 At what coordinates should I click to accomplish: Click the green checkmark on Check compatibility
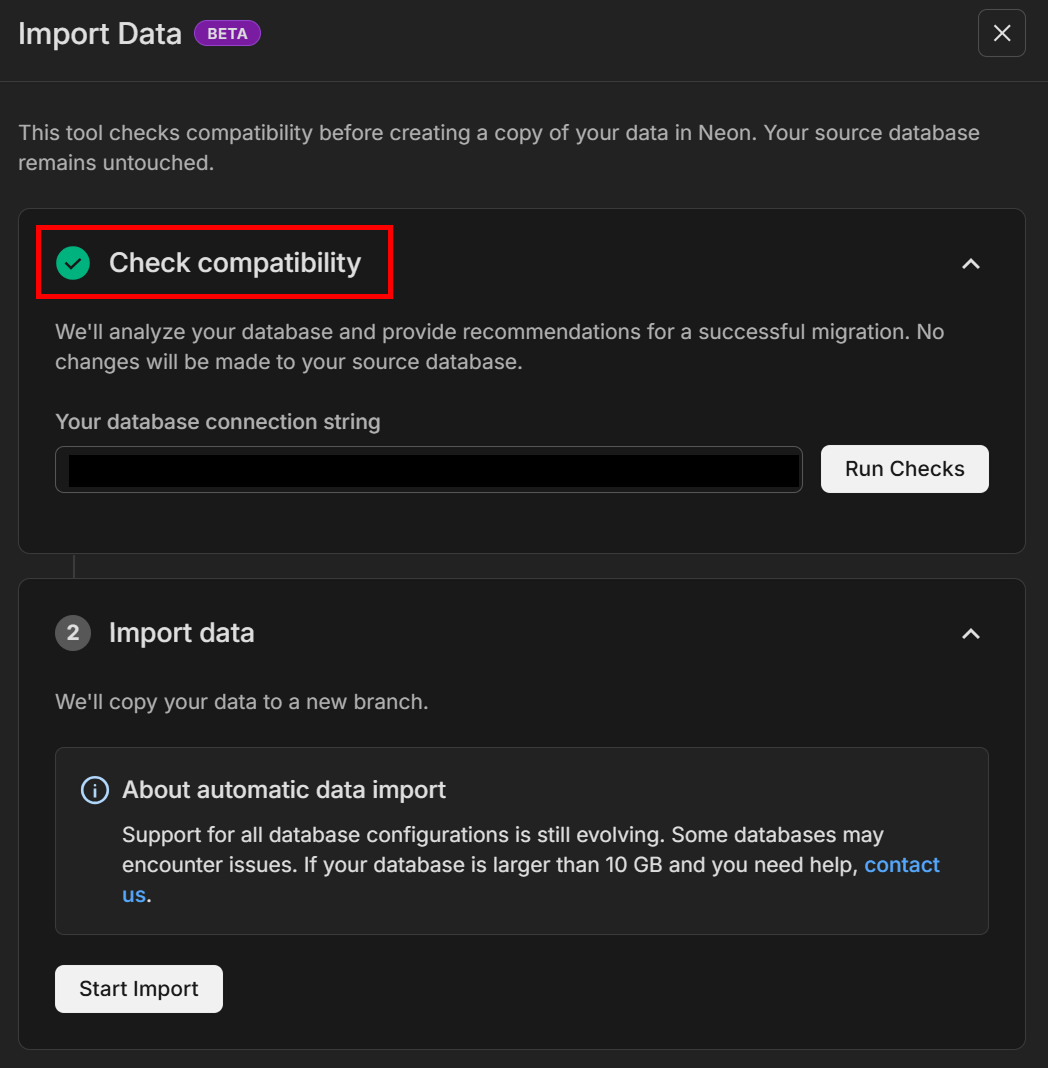point(71,263)
